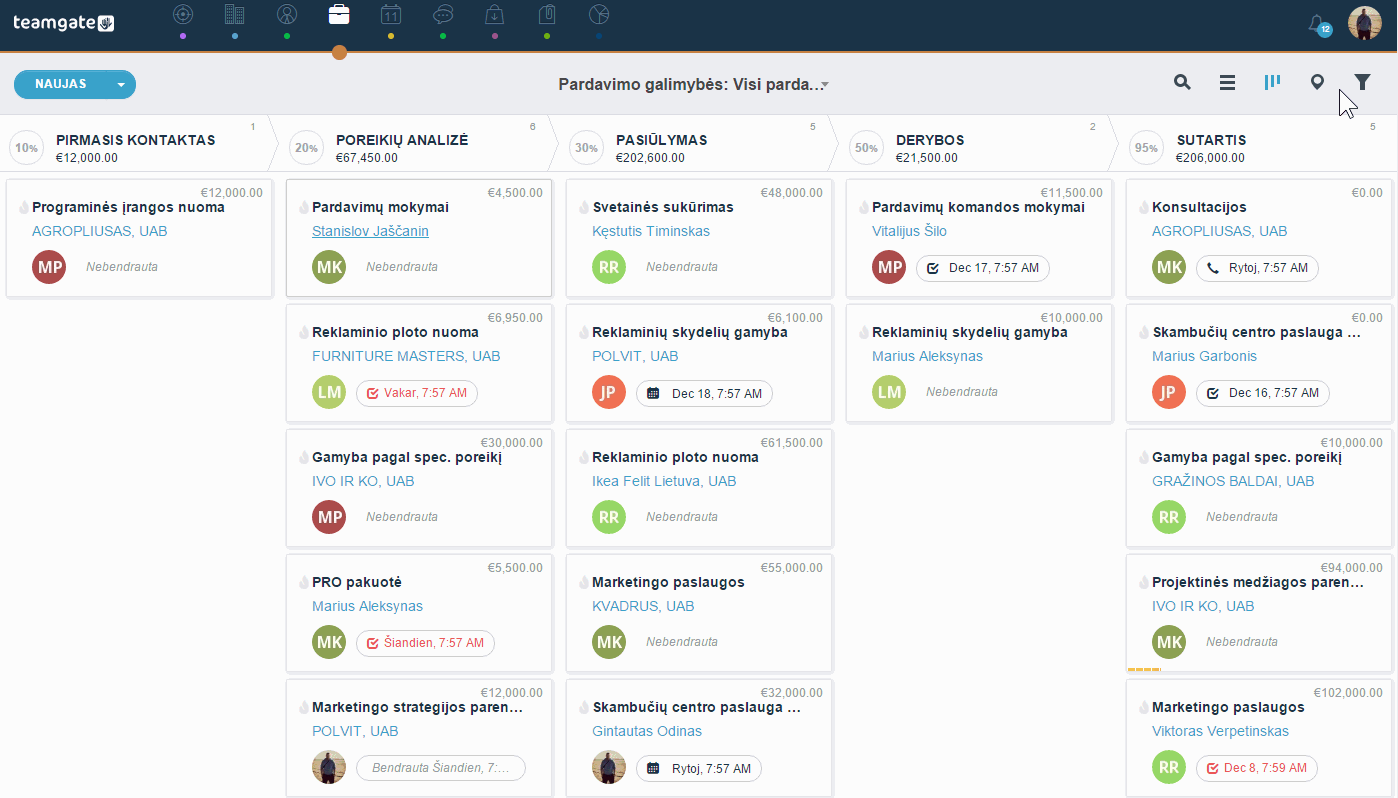Click Dec 16, 7:57 AM task pill

pyautogui.click(x=1263, y=393)
